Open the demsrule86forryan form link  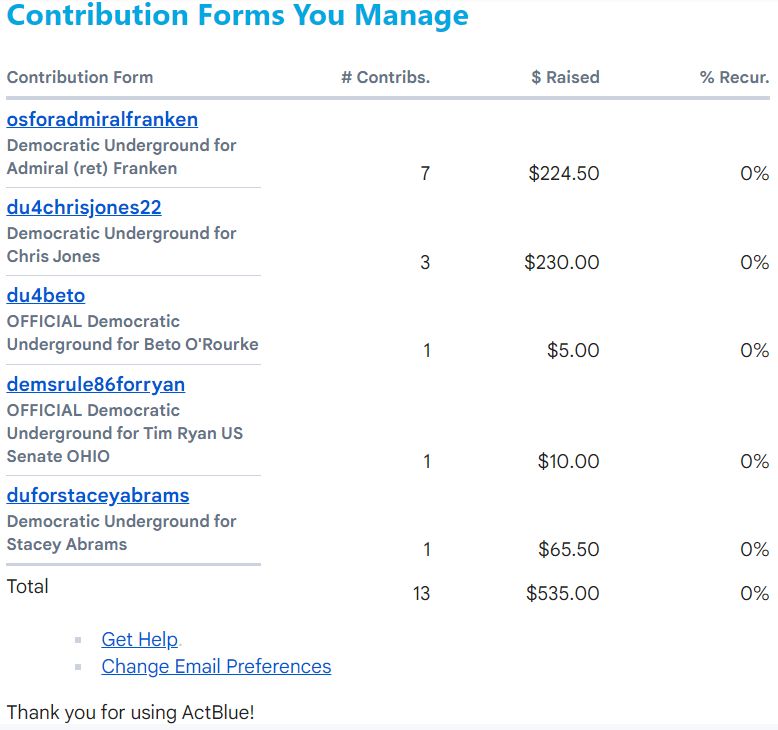pos(96,385)
